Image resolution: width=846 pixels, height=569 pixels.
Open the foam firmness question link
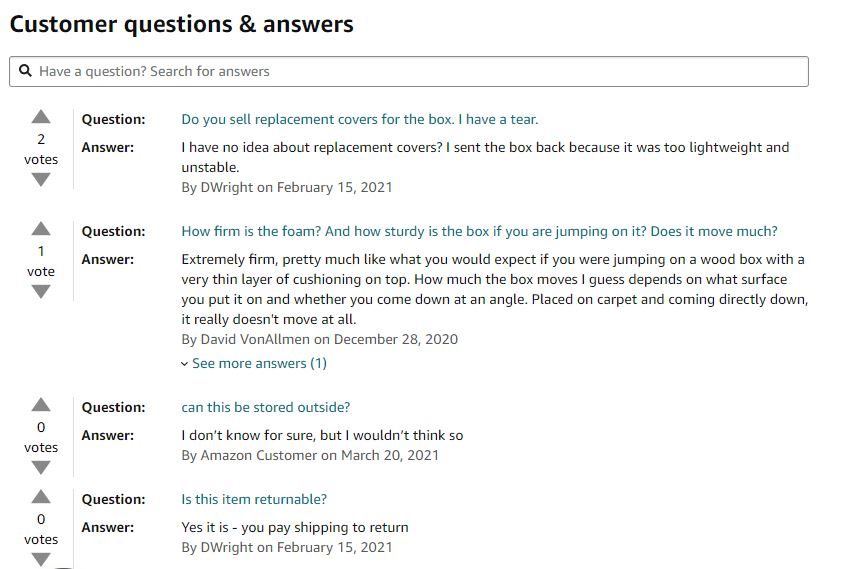479,231
